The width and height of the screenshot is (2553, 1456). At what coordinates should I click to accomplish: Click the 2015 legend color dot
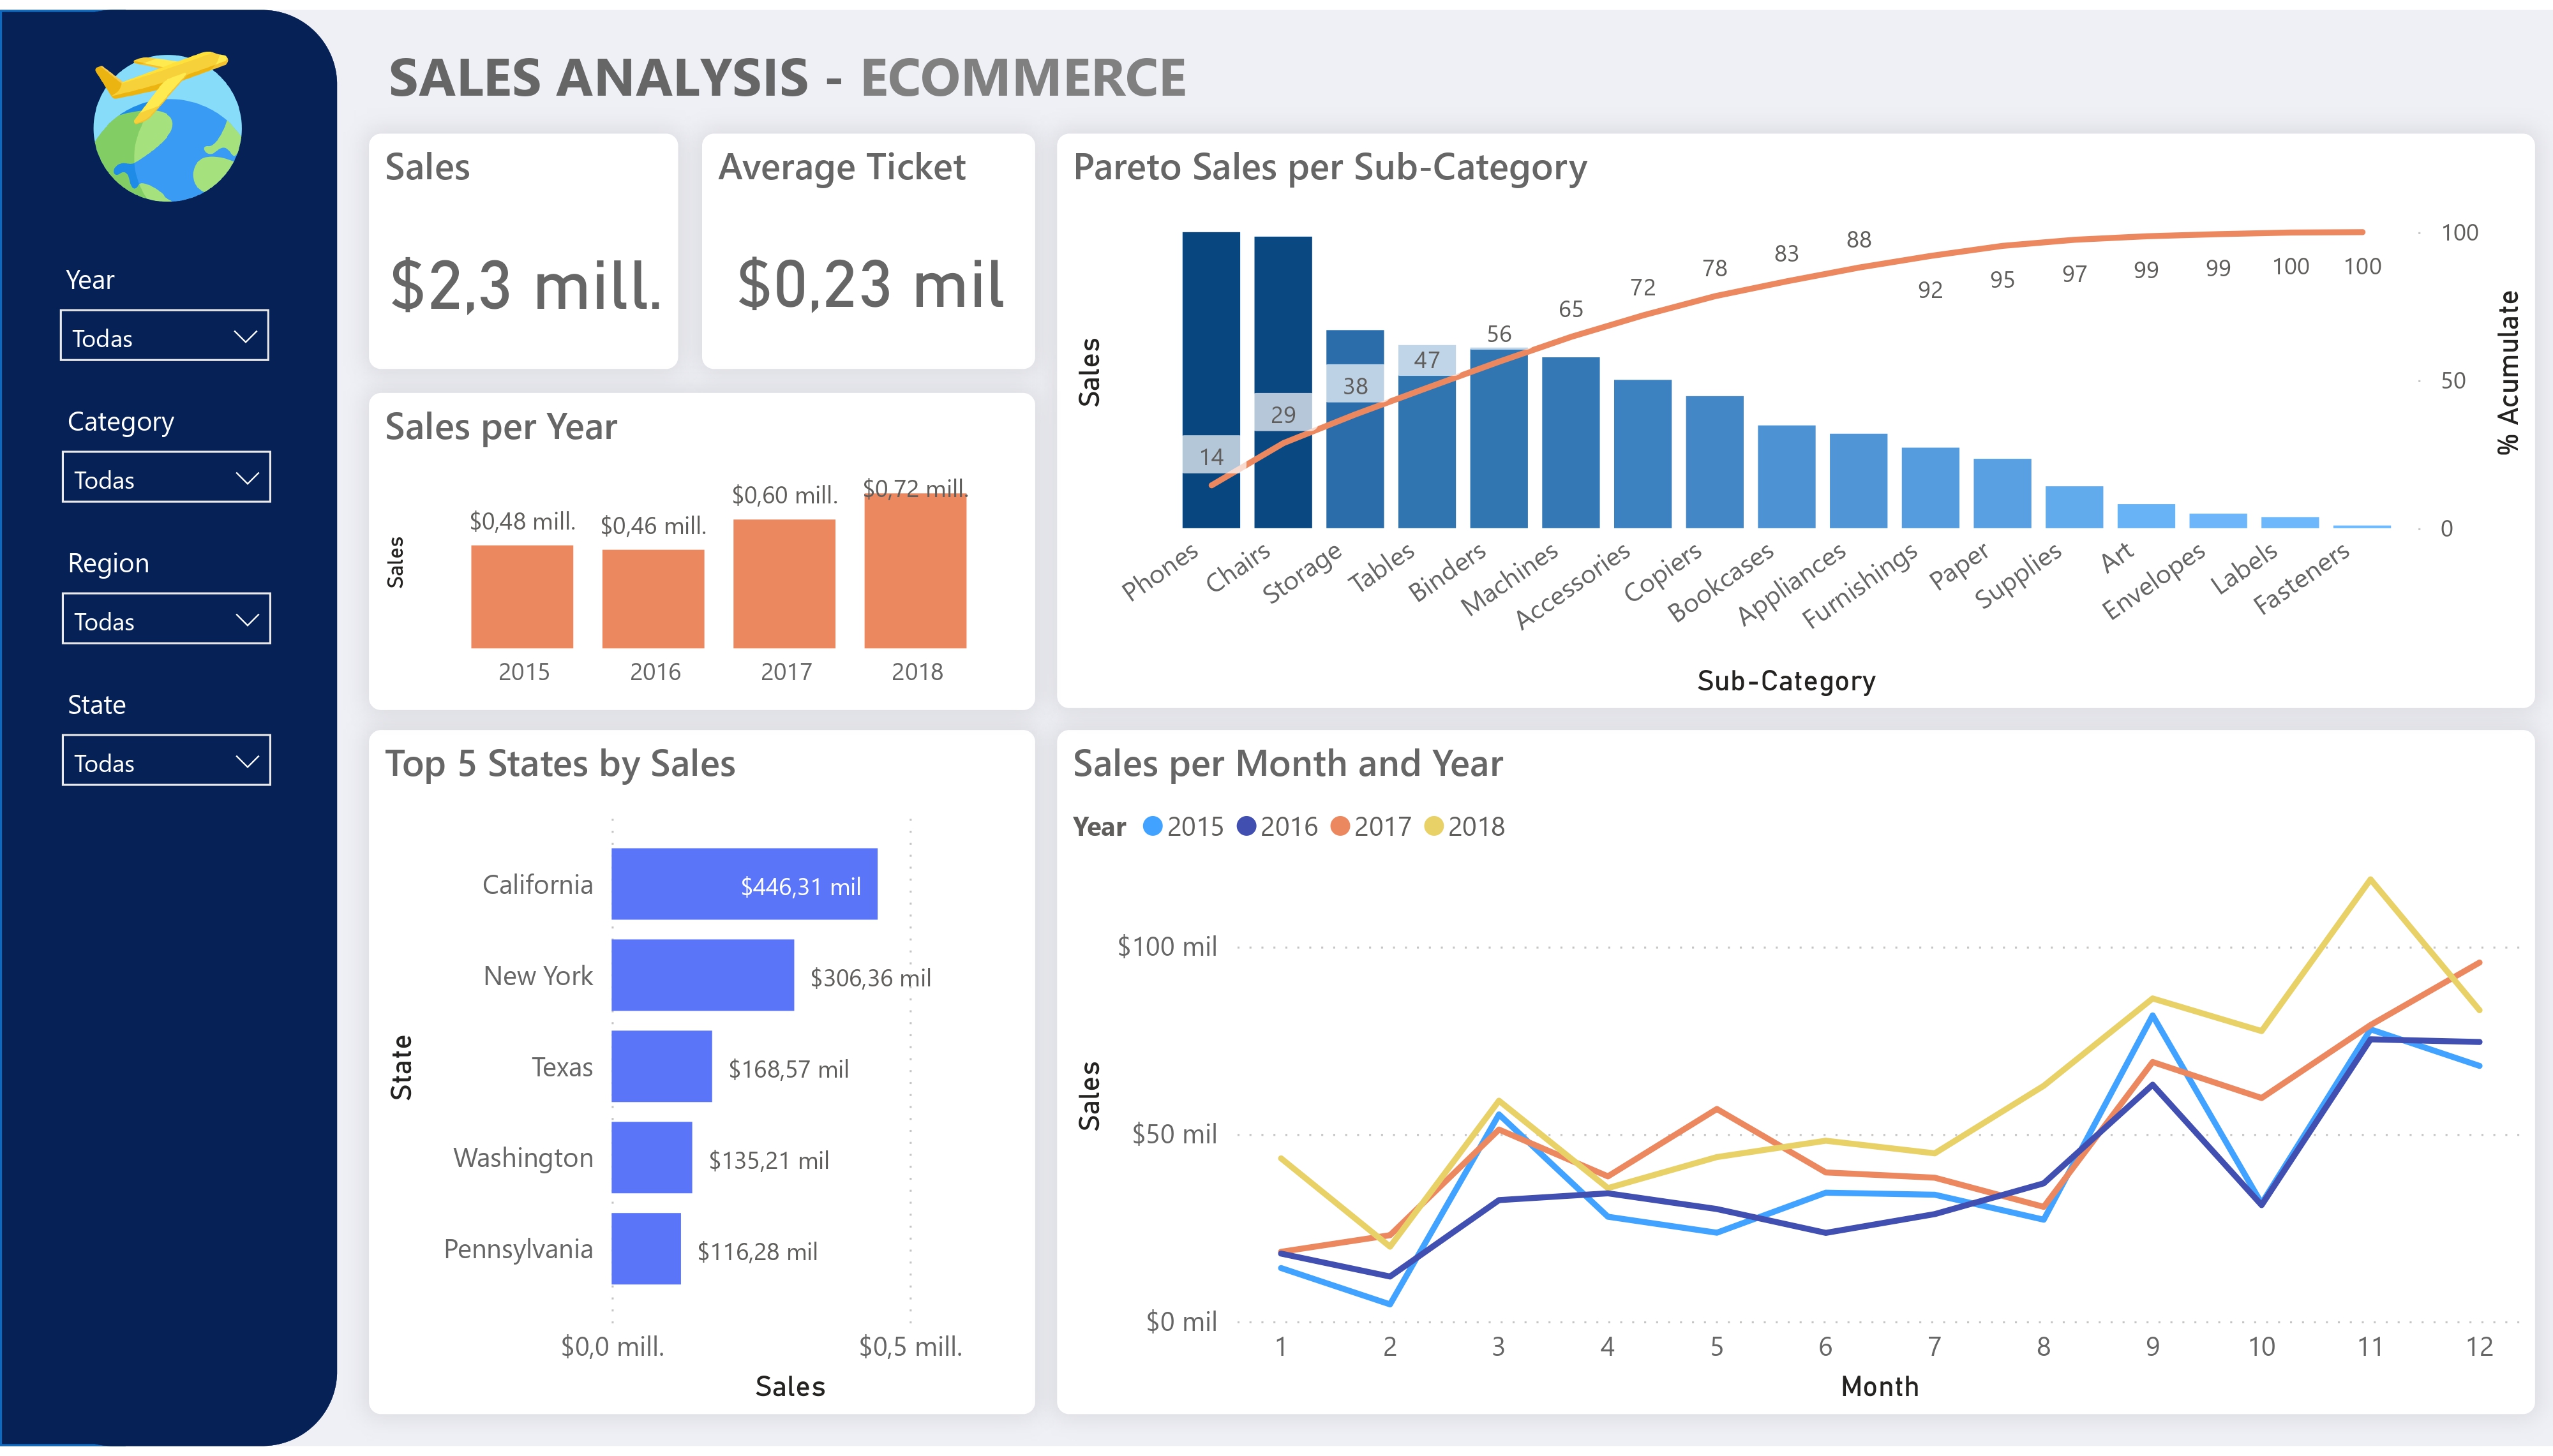point(1154,826)
